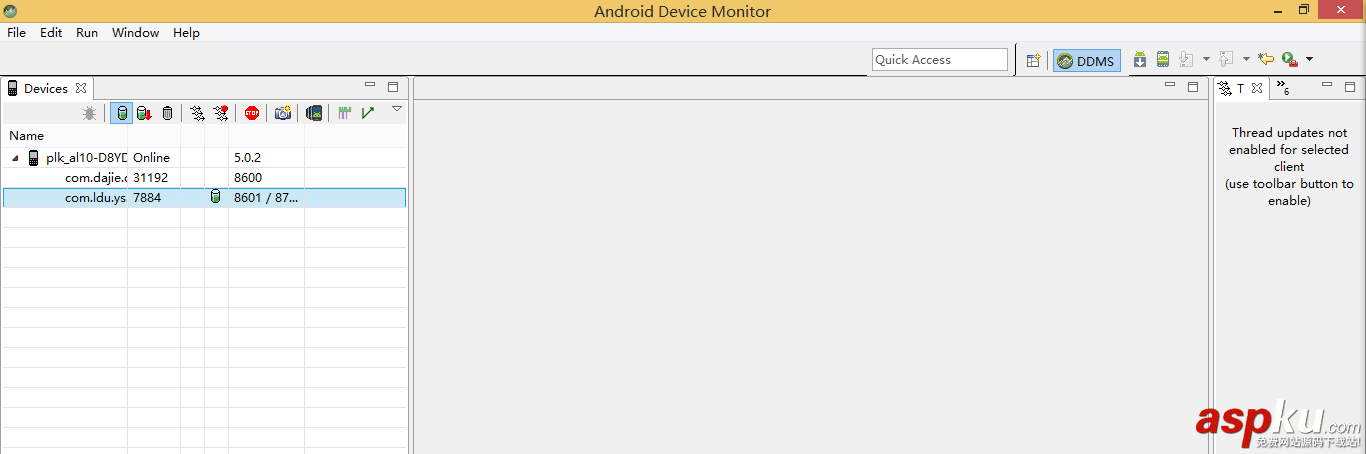Click the Dump HPROF file icon
Viewport: 1366px width, 454px height.
(x=144, y=113)
